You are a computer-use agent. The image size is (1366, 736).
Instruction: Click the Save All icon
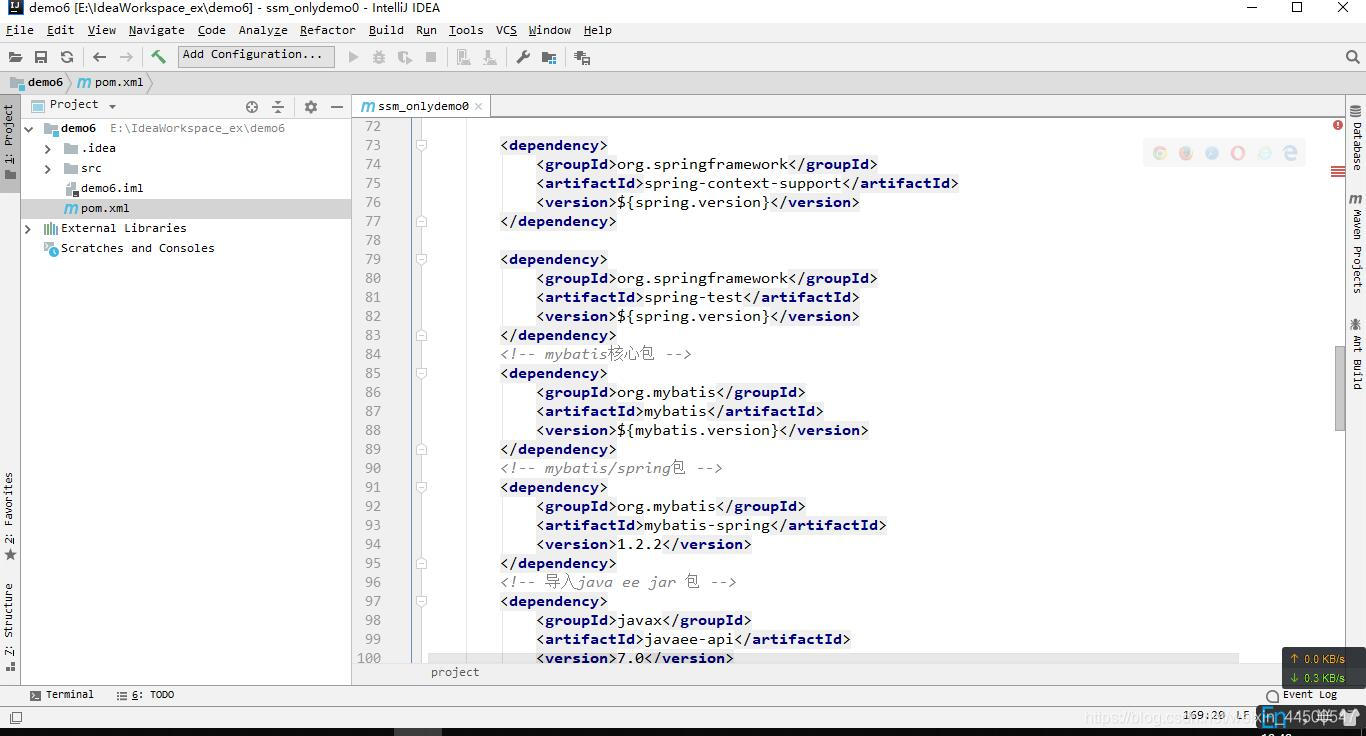[41, 57]
